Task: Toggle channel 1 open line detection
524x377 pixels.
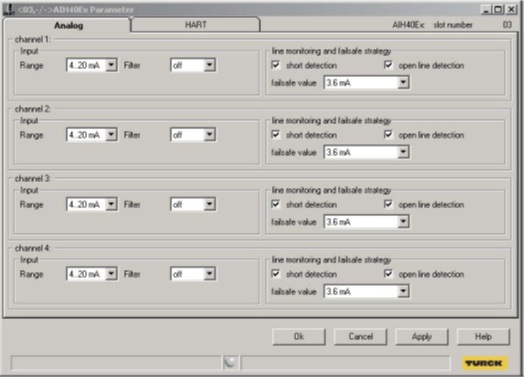Action: pos(388,65)
